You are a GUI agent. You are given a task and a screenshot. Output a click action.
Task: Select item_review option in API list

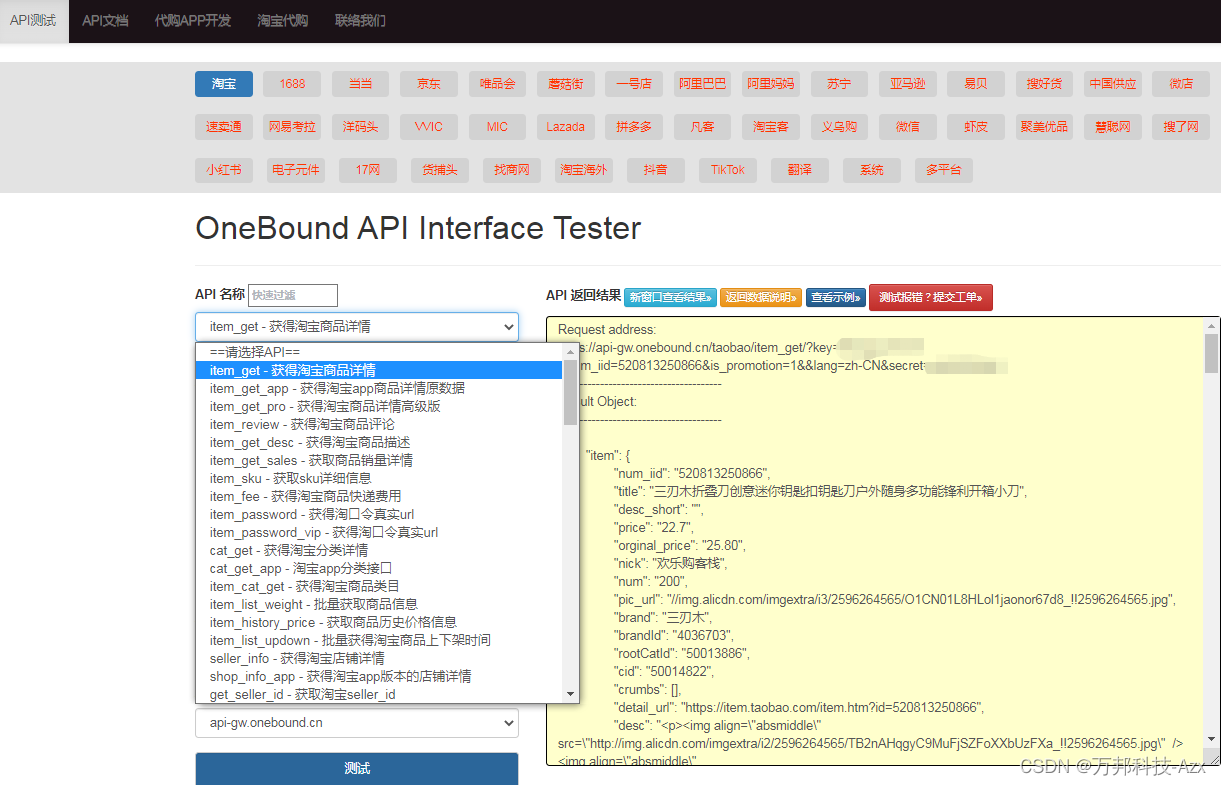click(x=380, y=424)
